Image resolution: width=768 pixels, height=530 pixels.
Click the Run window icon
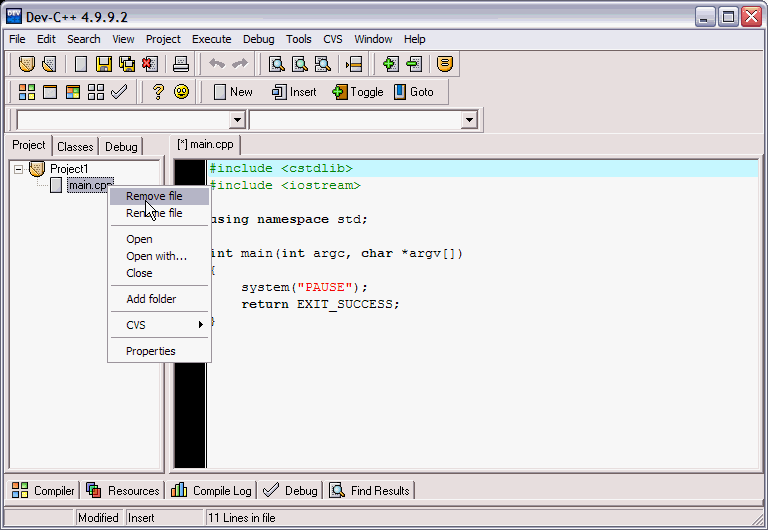[x=50, y=92]
